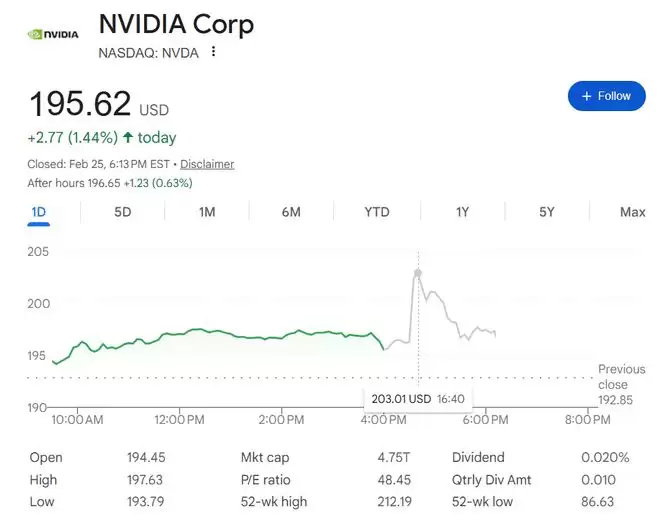Click the green up arrow next to today
The image size is (660, 521).
127,137
